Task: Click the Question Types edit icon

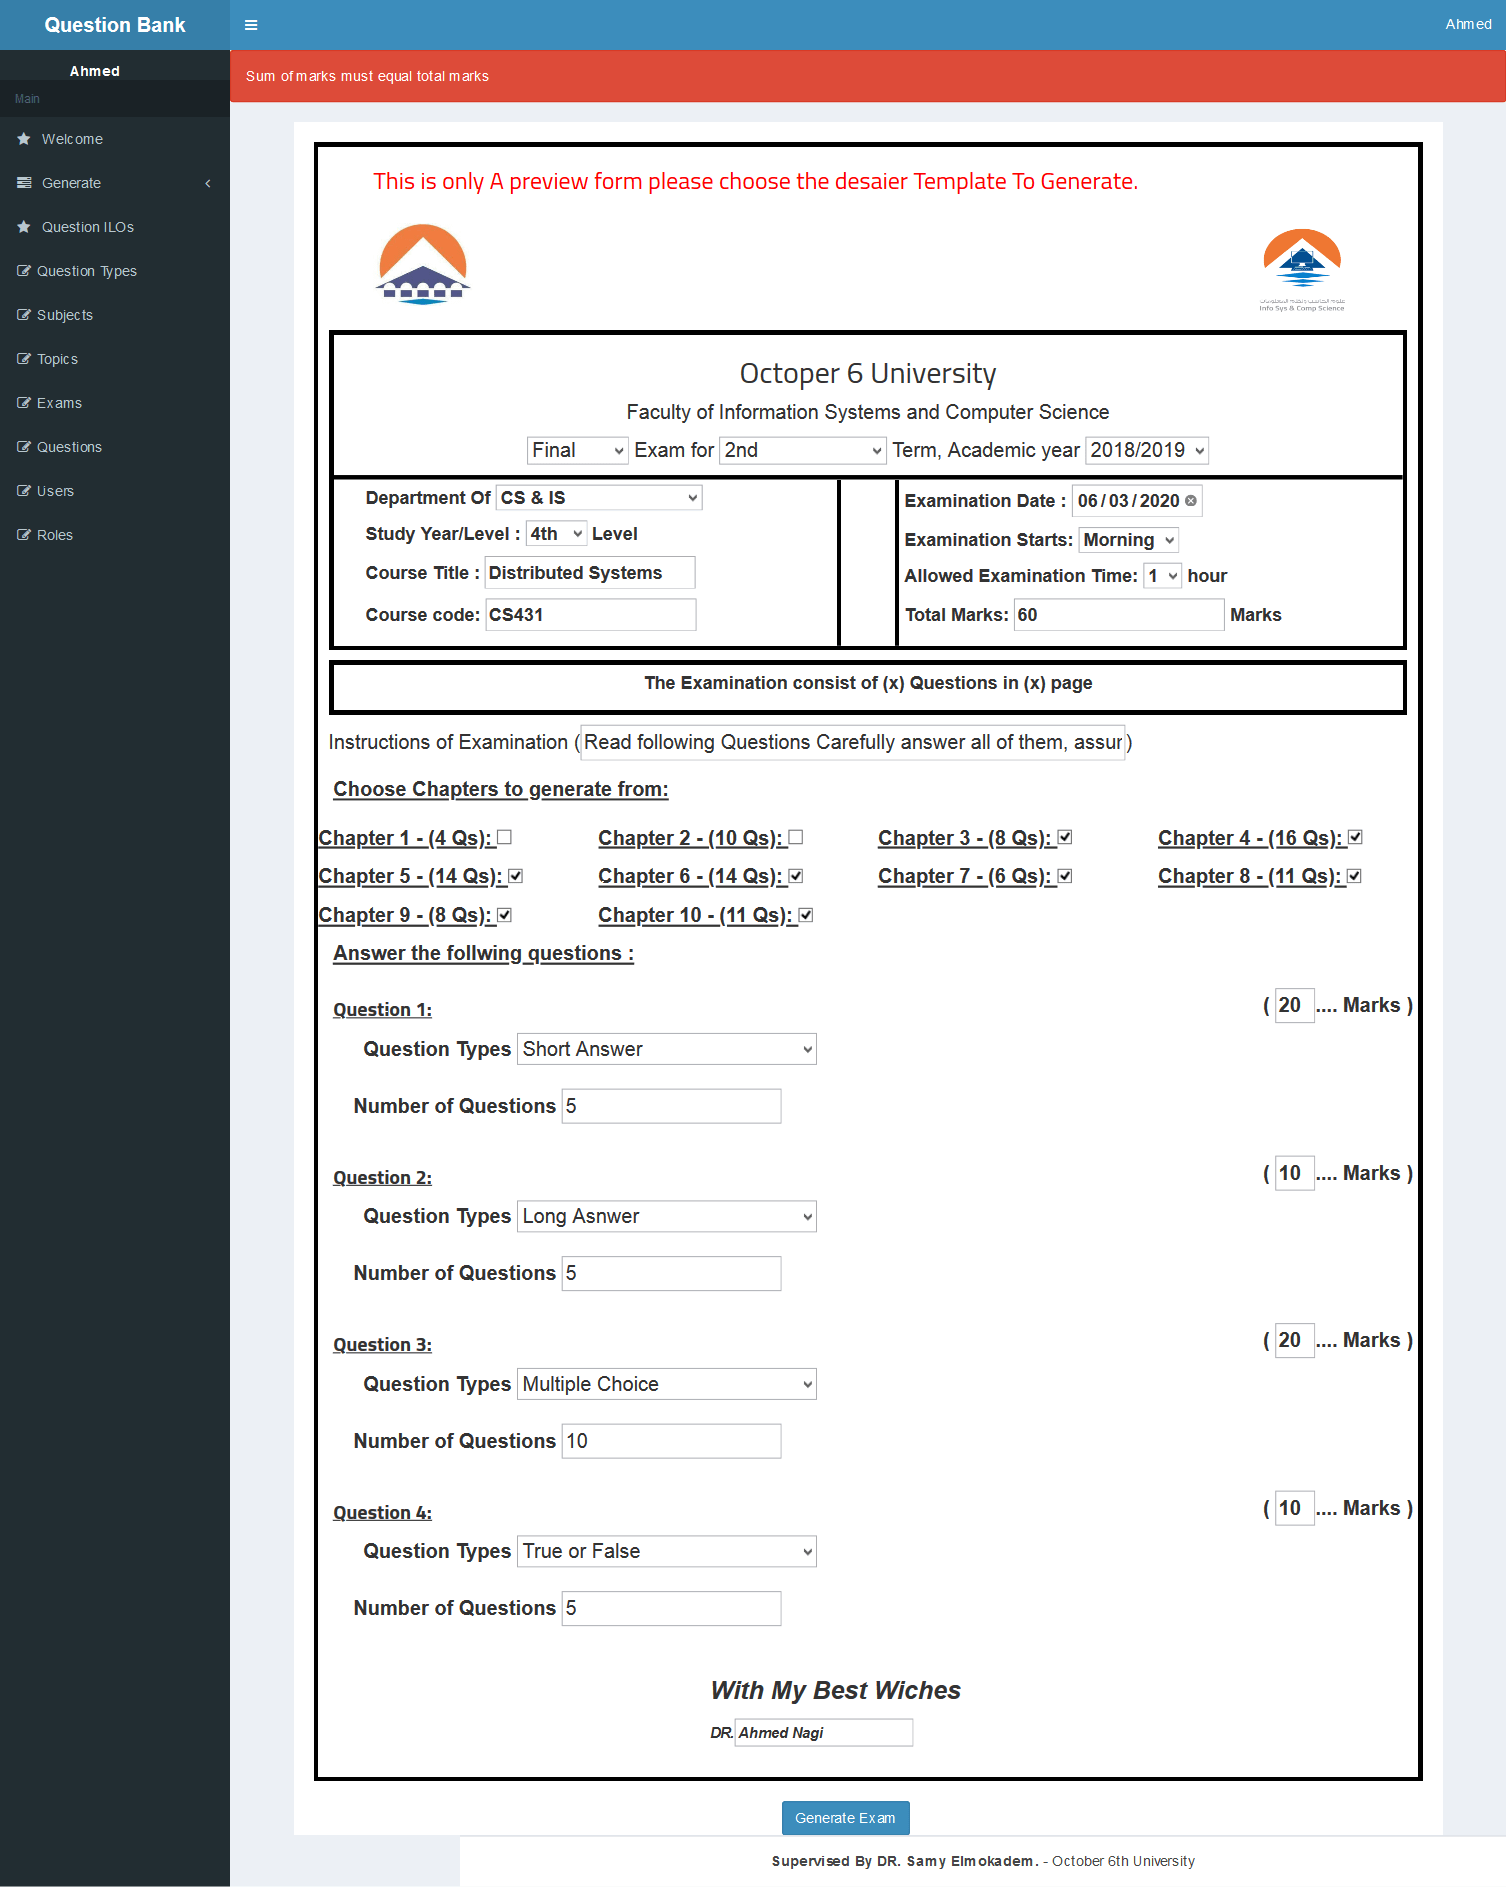Action: click(24, 271)
